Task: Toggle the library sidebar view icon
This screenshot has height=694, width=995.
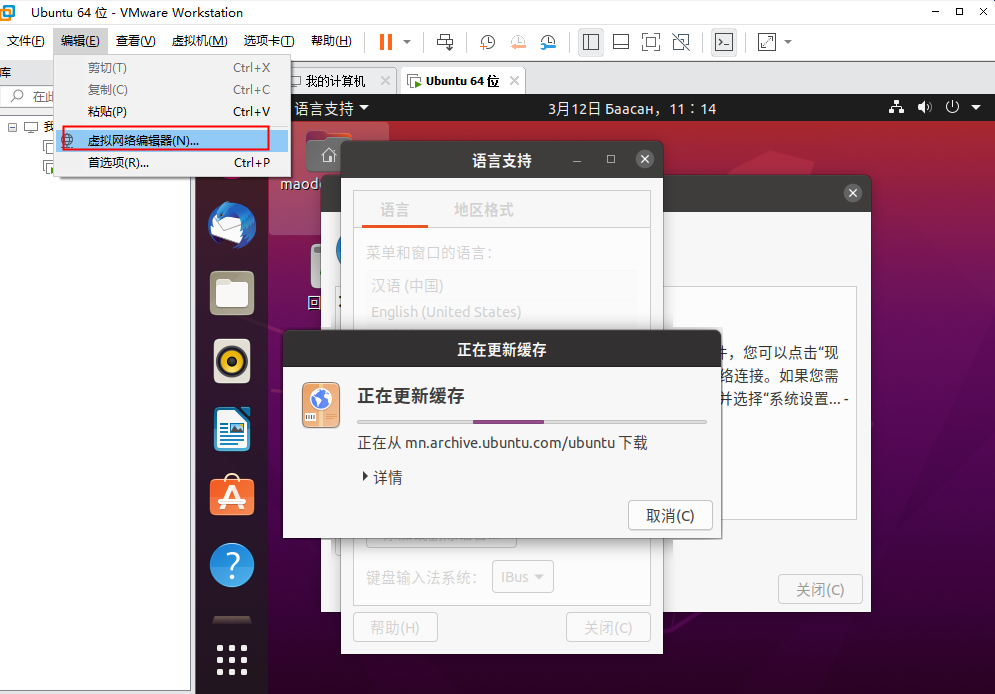Action: [591, 42]
